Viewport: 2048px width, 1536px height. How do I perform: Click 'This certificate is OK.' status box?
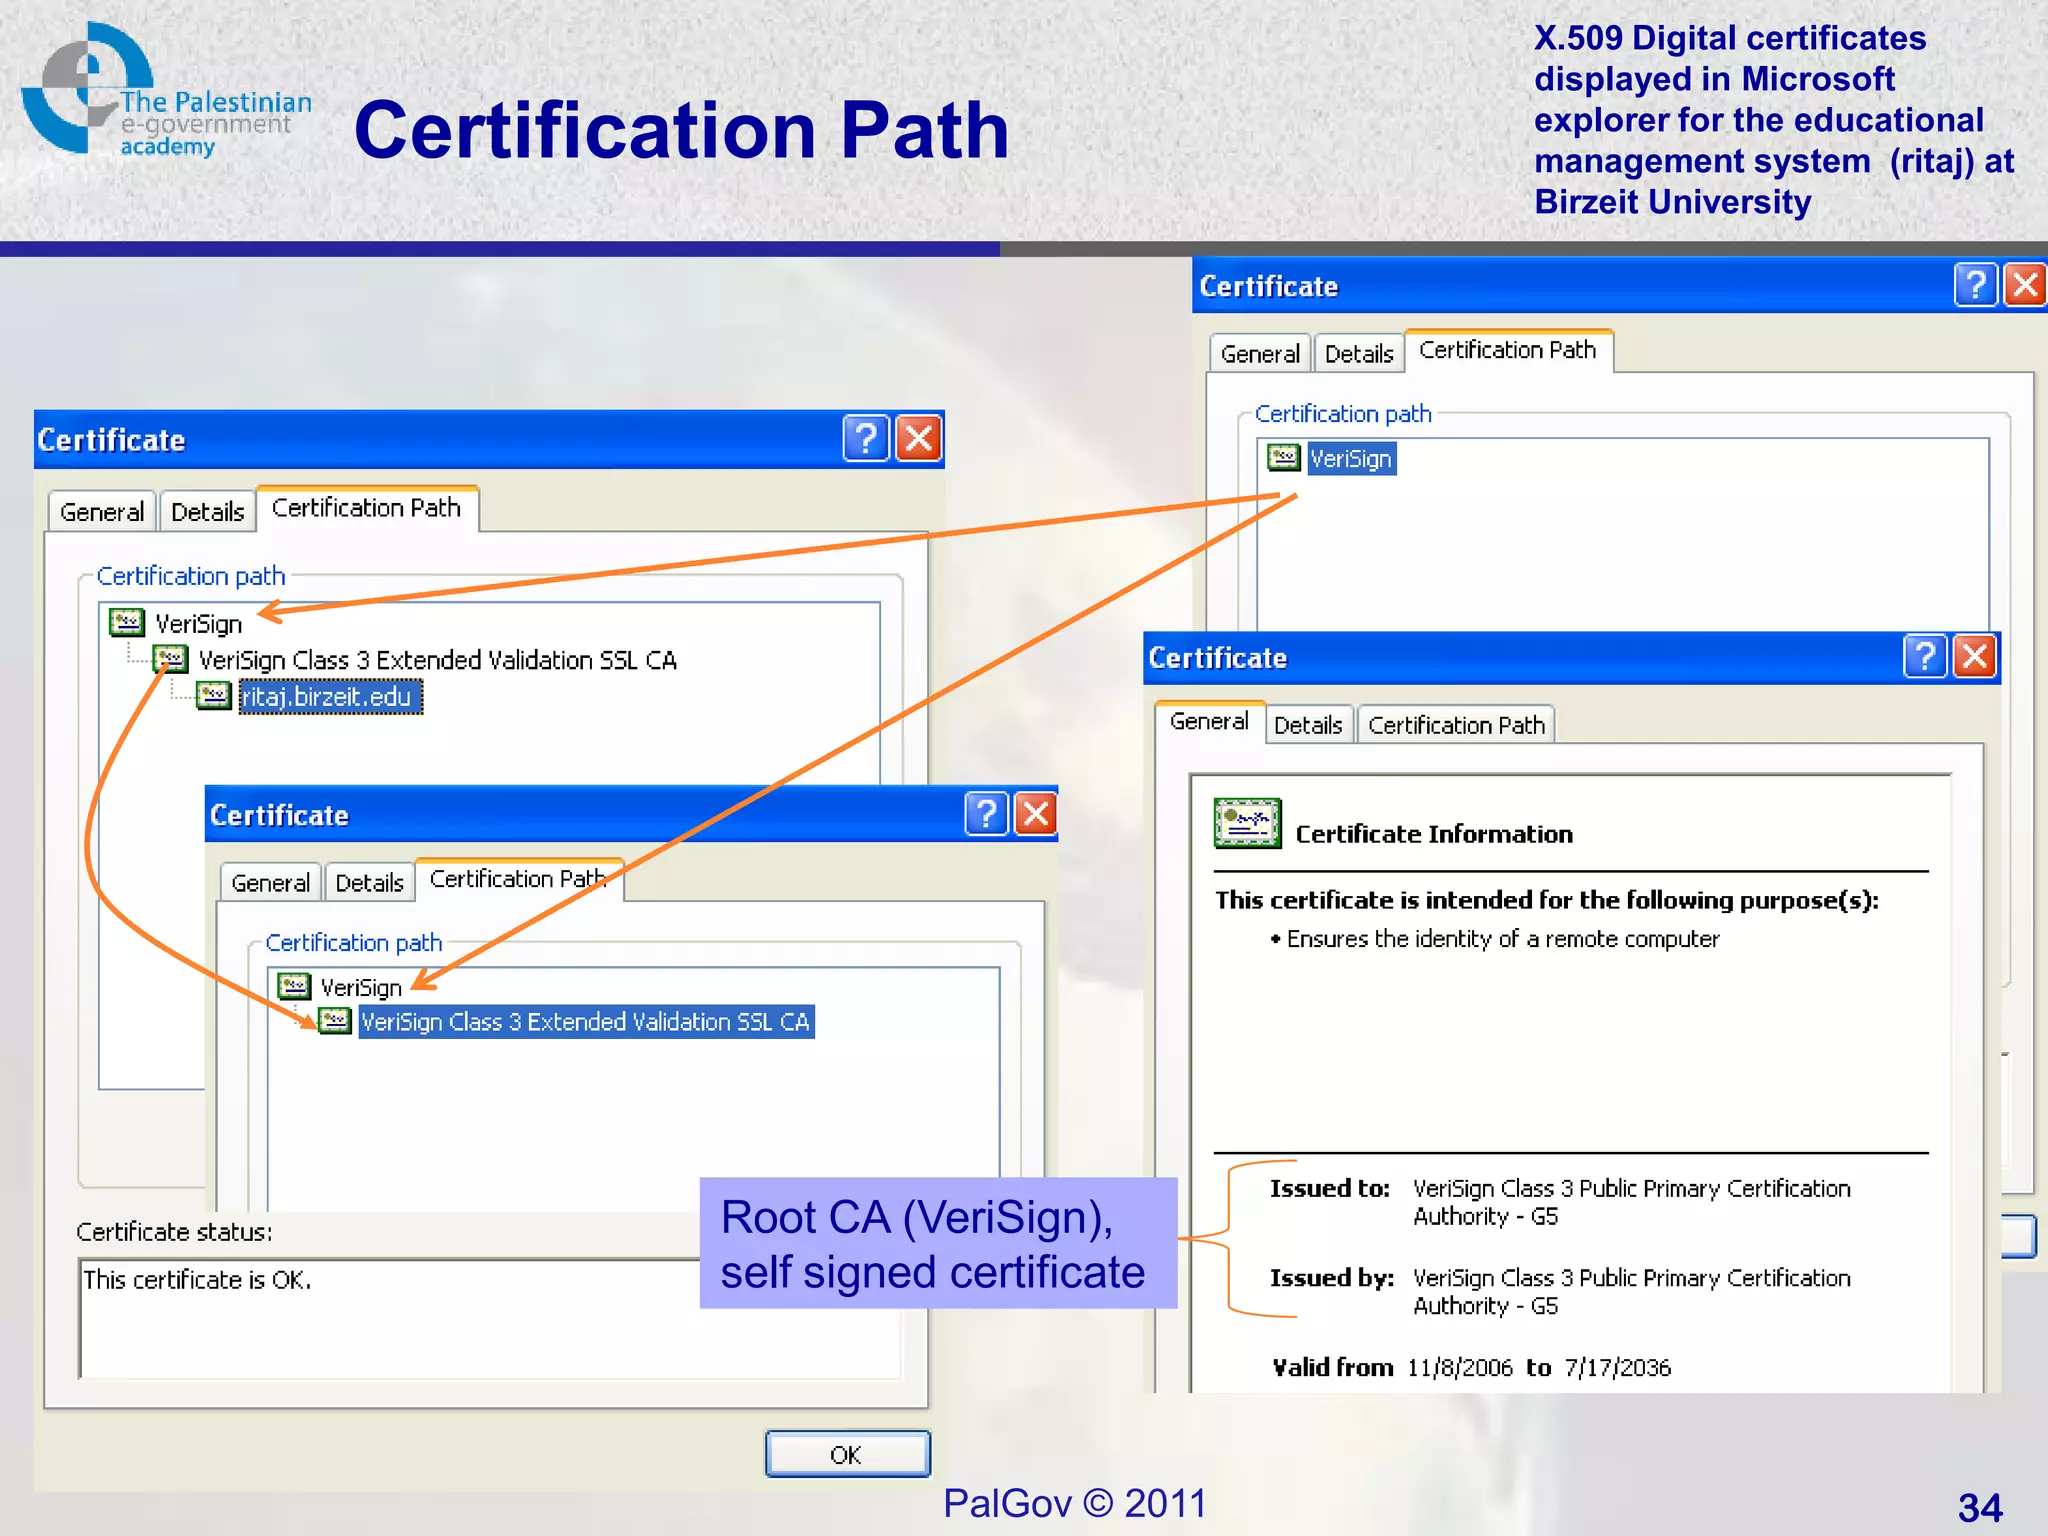pyautogui.click(x=490, y=1318)
